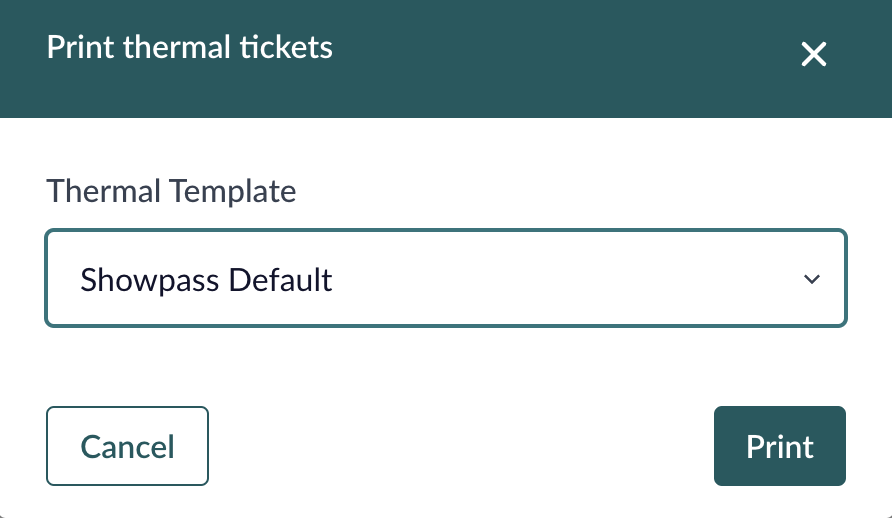Viewport: 892px width, 518px height.
Task: Click the close cross beside the dialog title
Action: (813, 55)
